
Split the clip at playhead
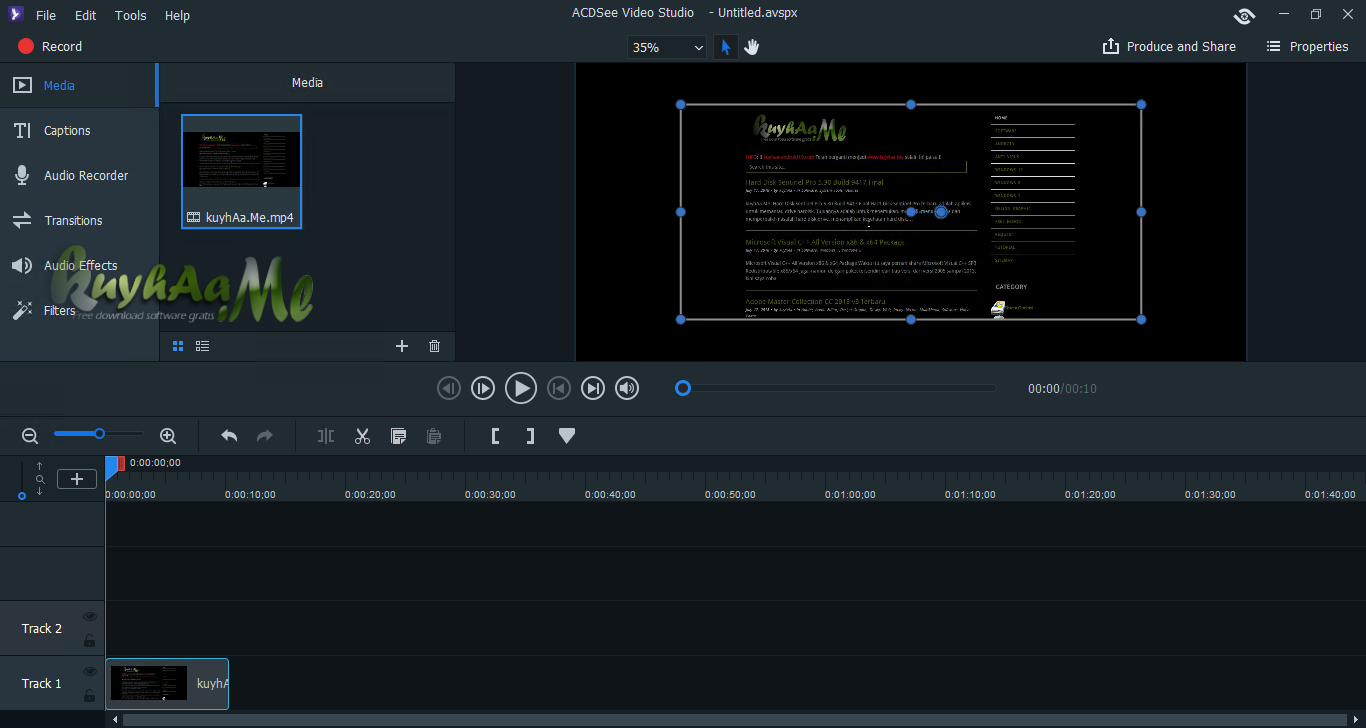326,436
